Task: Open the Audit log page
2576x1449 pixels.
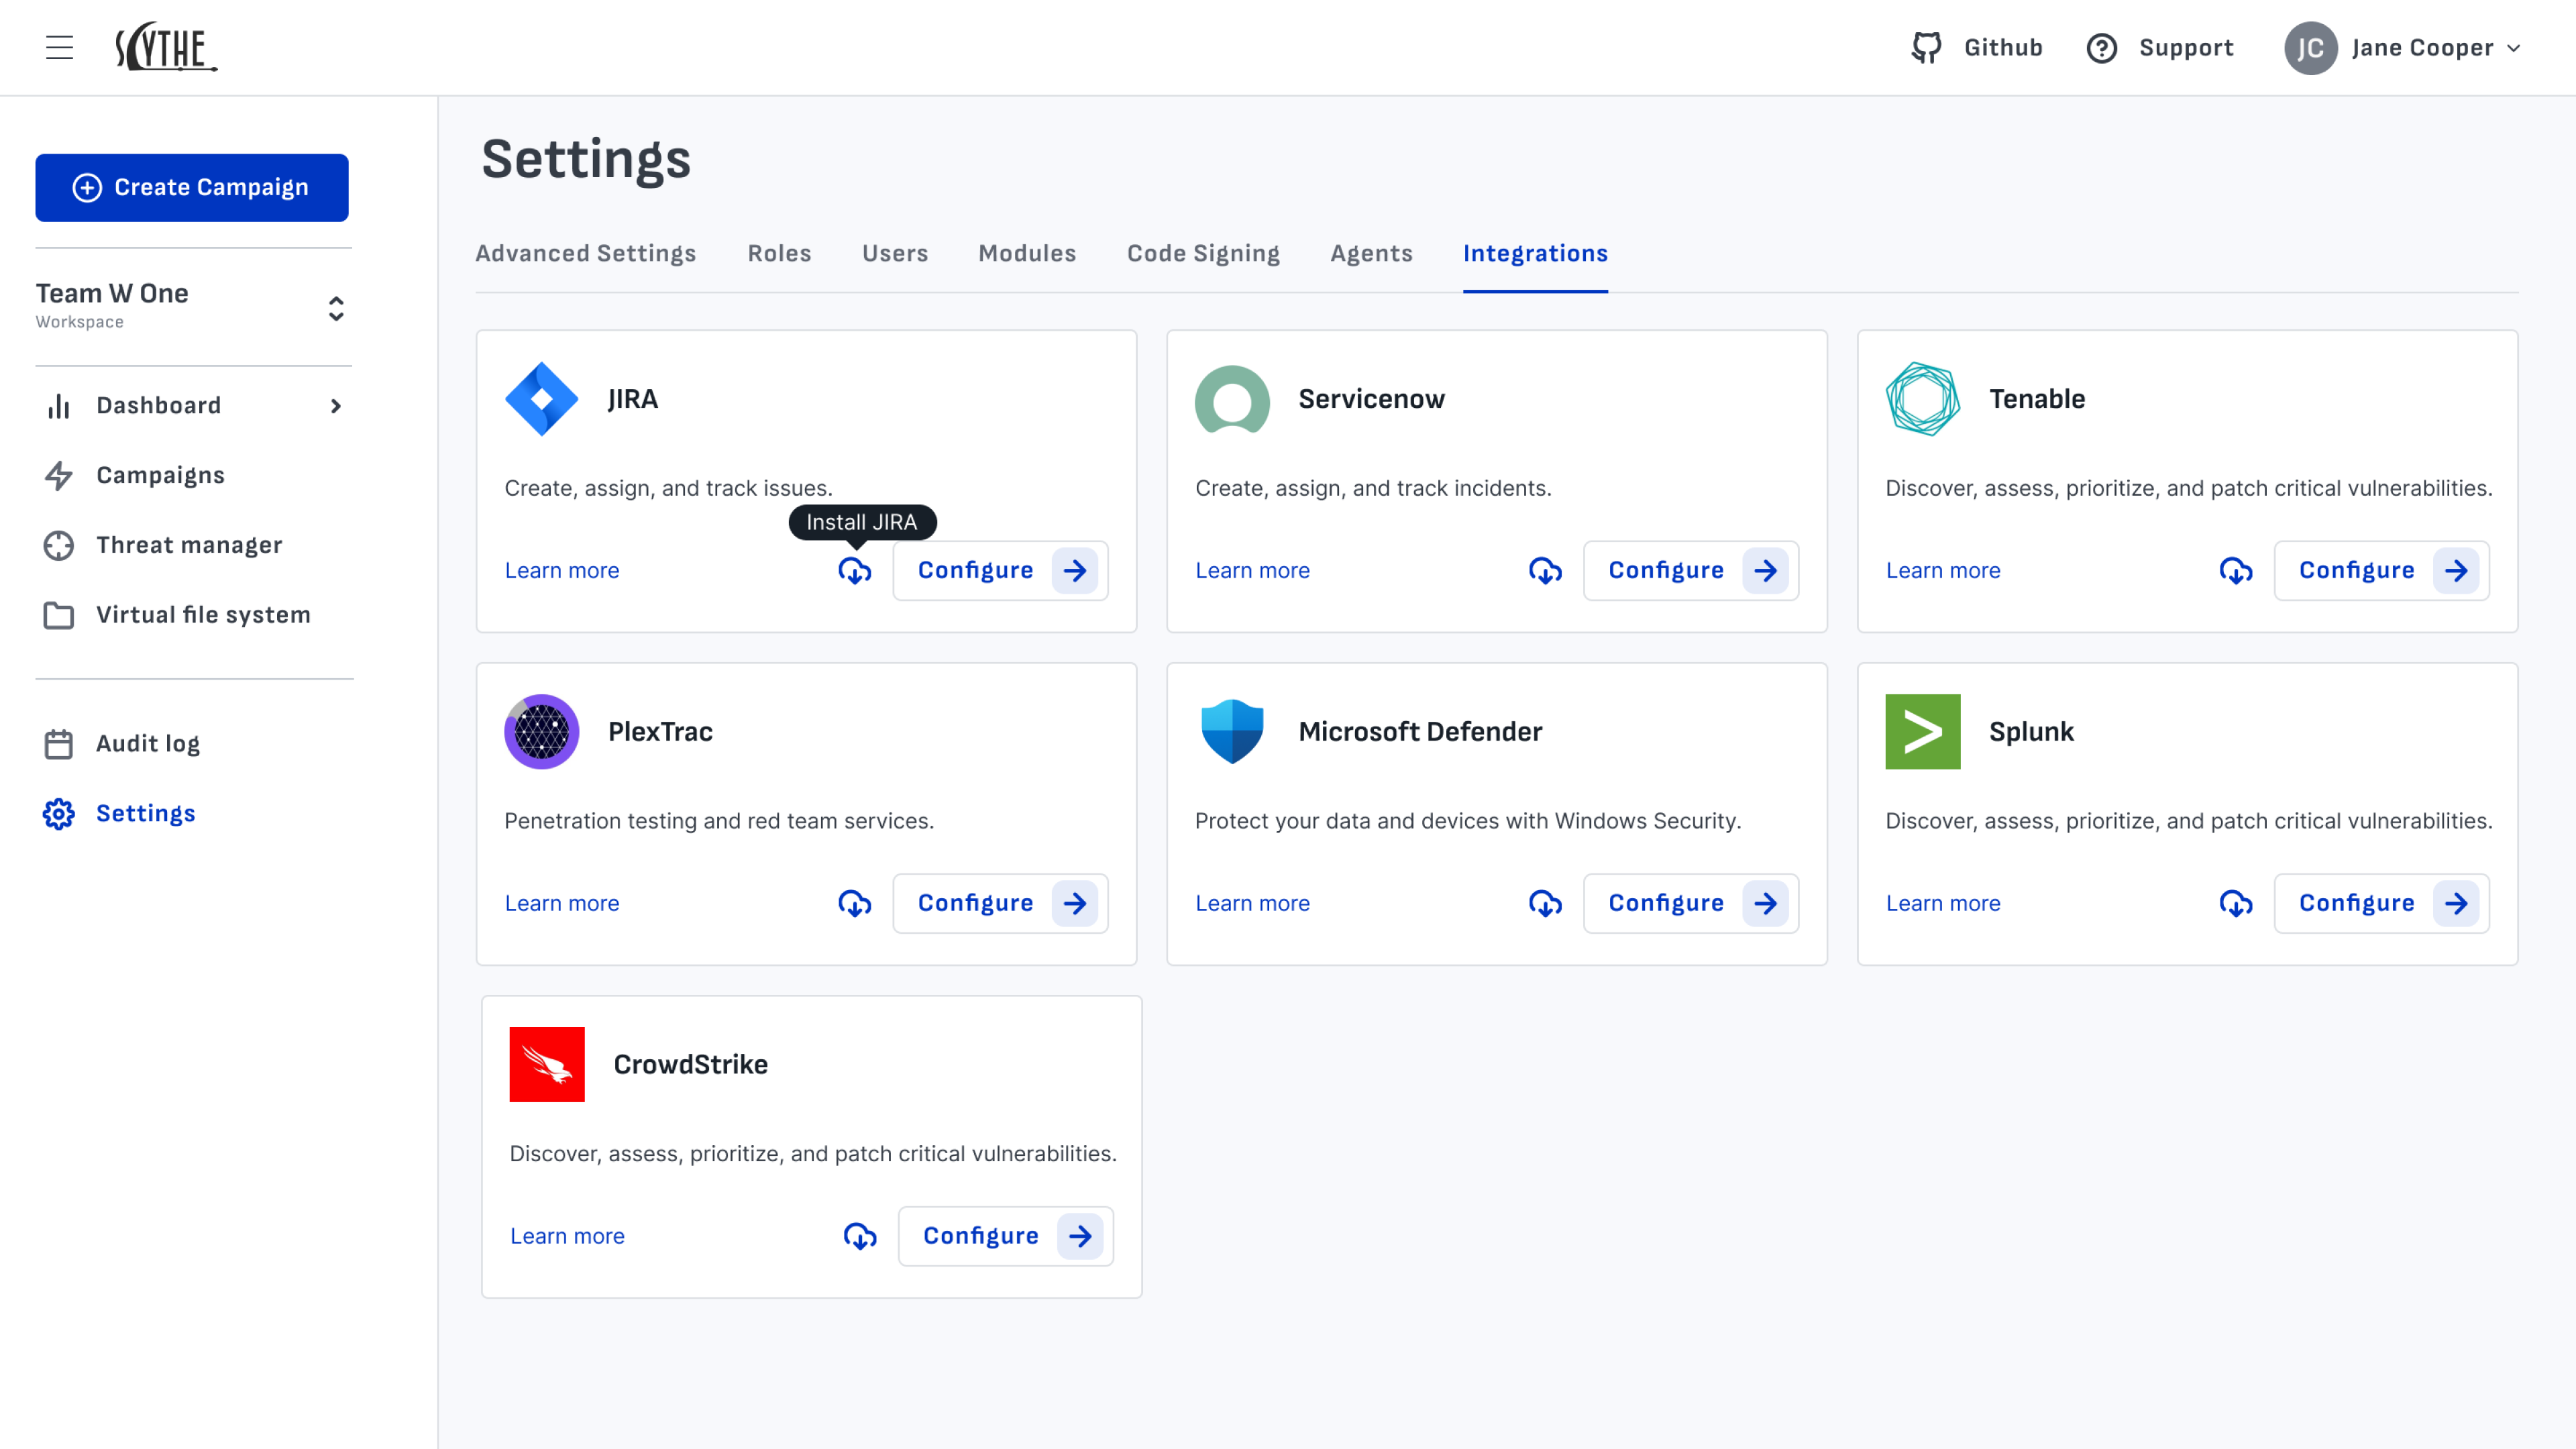Action: [147, 744]
